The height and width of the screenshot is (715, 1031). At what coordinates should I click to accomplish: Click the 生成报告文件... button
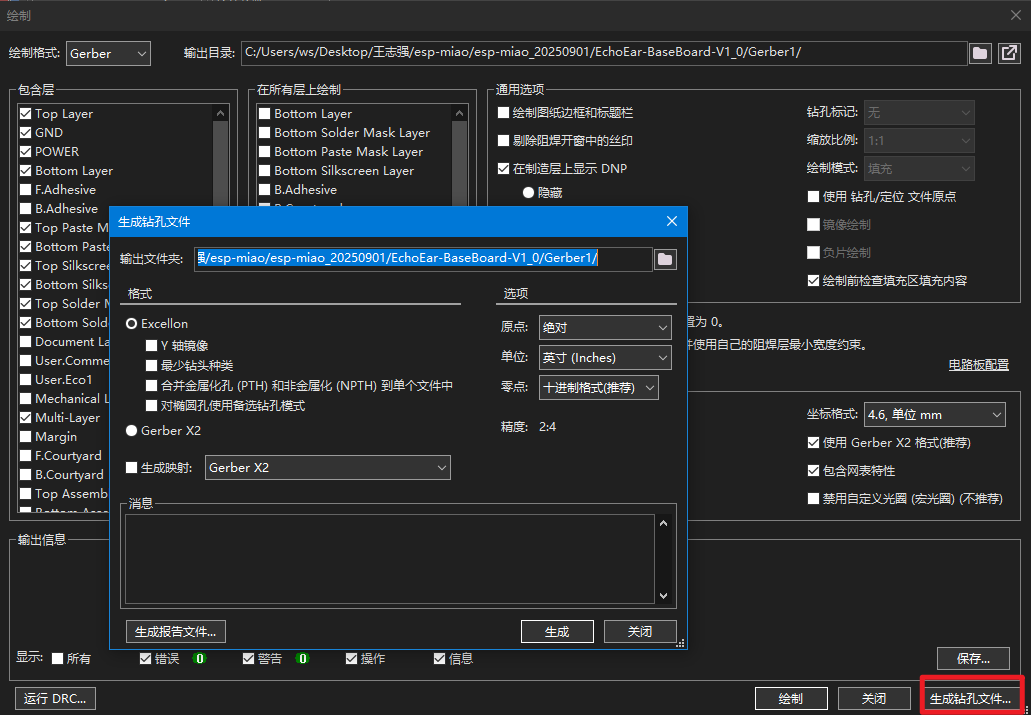(x=176, y=631)
